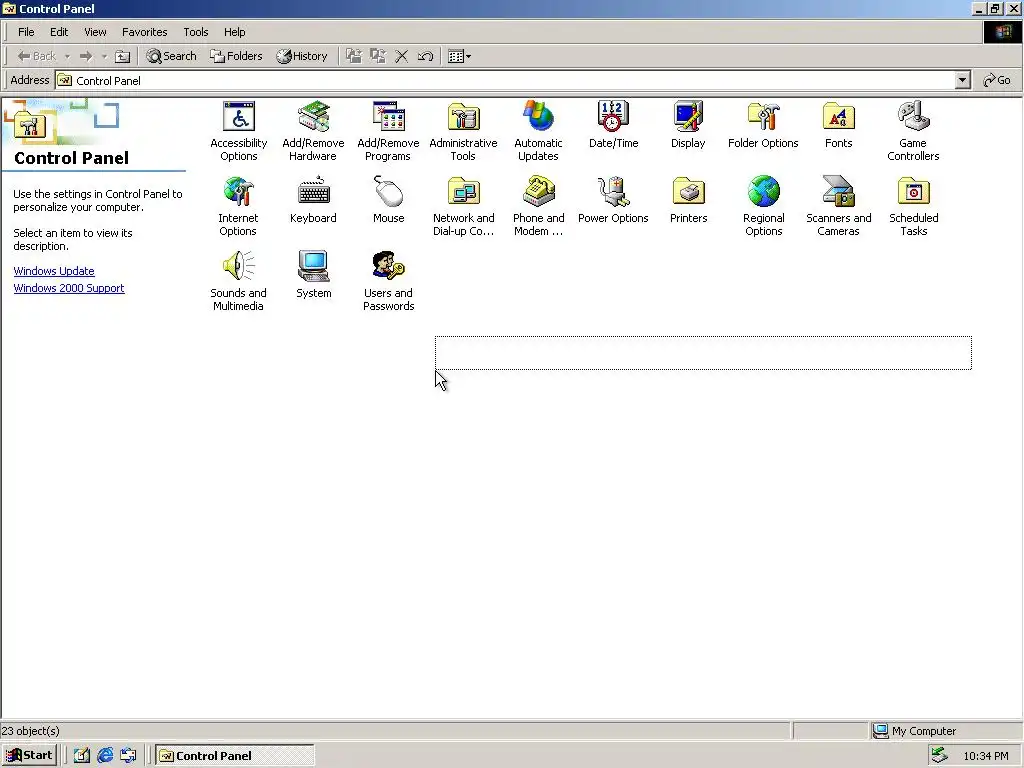Viewport: 1024px width, 768px height.
Task: Open the Address bar dropdown
Action: pyautogui.click(x=962, y=80)
